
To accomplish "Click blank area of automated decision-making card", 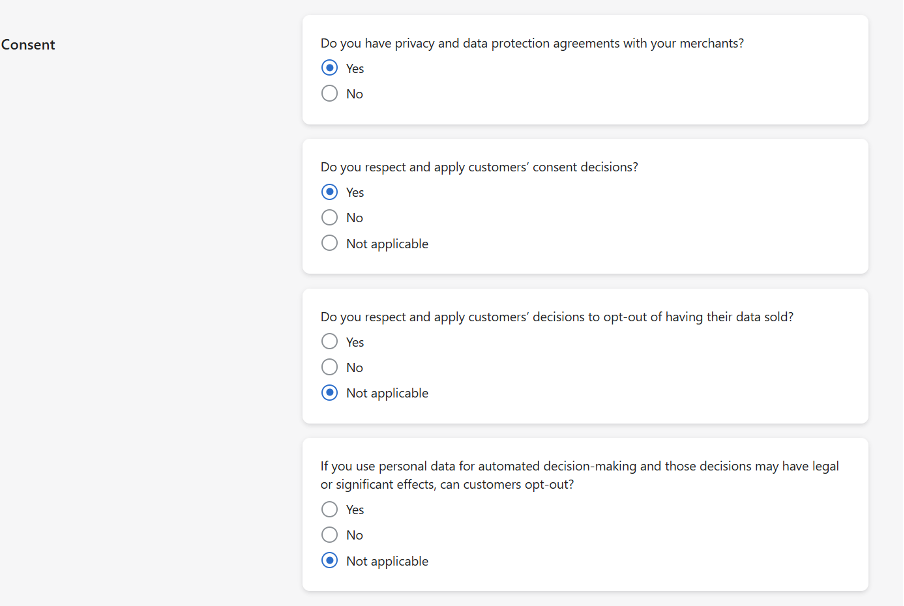I will 650,540.
